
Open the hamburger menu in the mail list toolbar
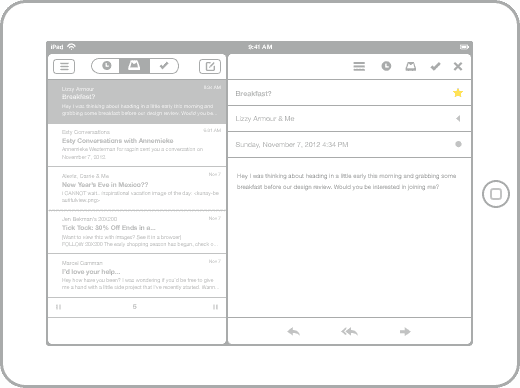coord(64,66)
